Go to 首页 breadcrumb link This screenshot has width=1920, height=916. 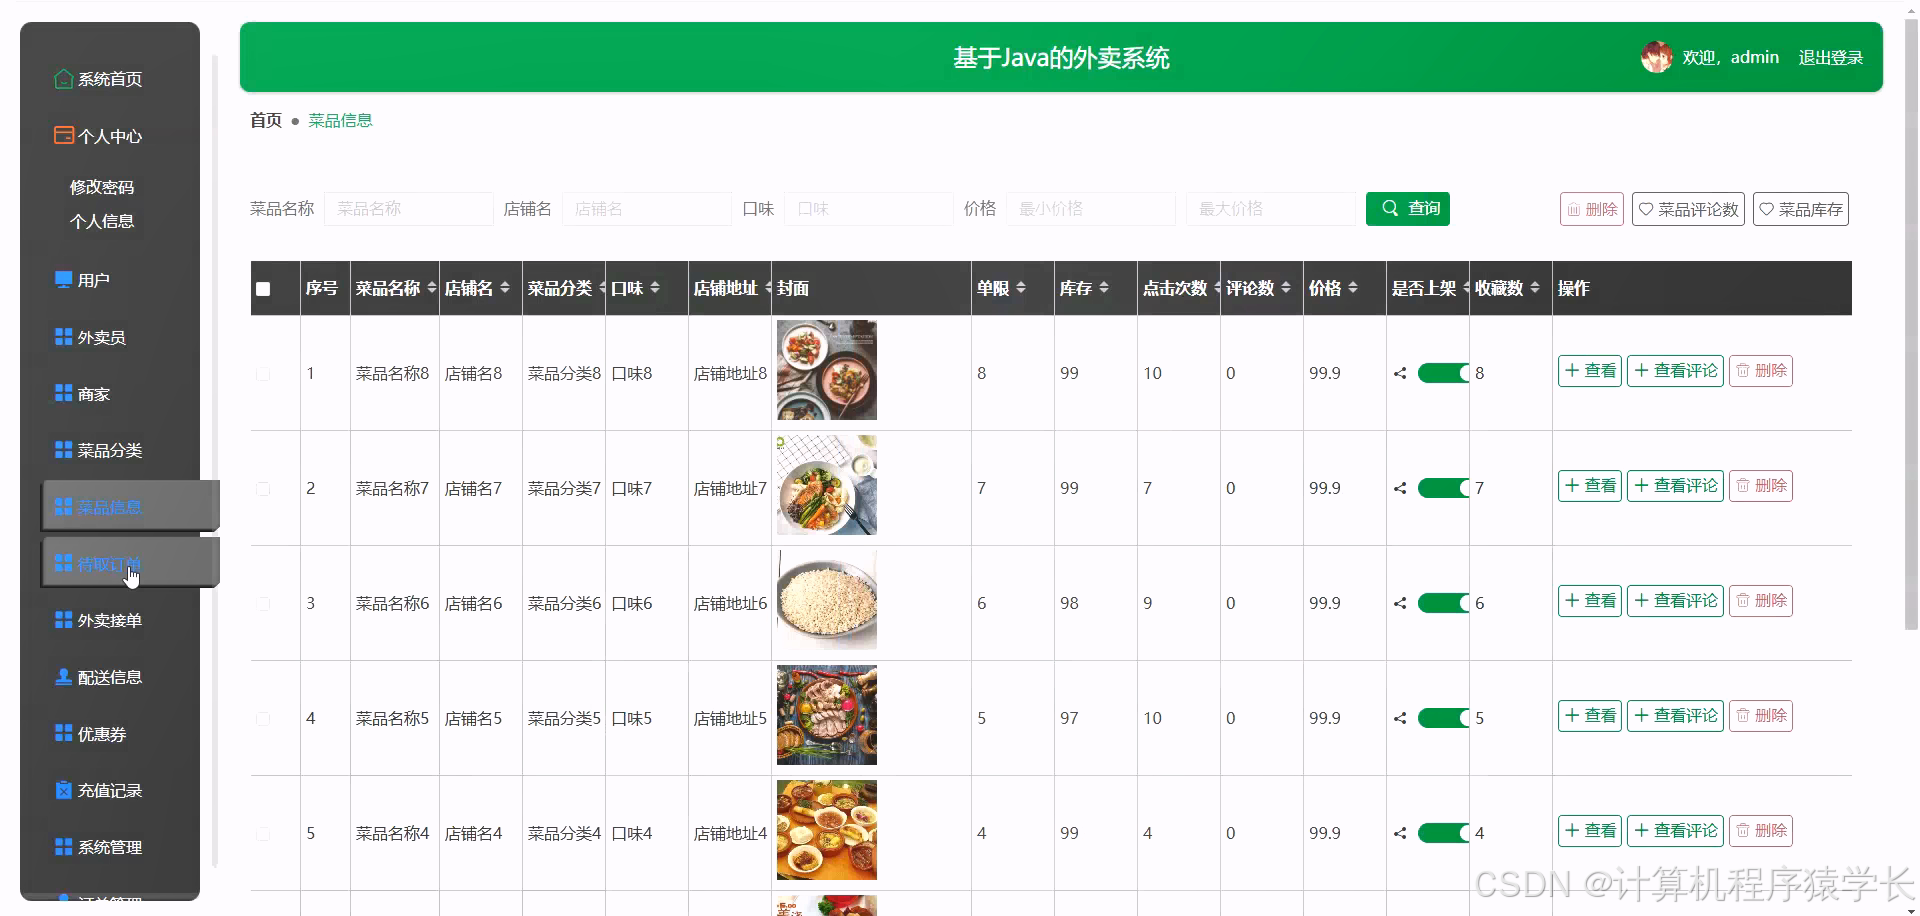point(265,120)
